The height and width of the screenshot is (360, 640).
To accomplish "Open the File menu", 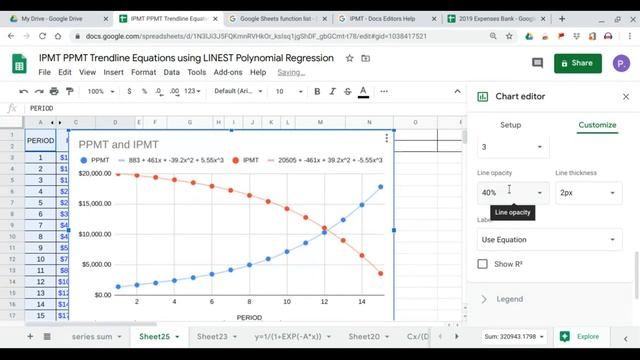I will (x=44, y=72).
